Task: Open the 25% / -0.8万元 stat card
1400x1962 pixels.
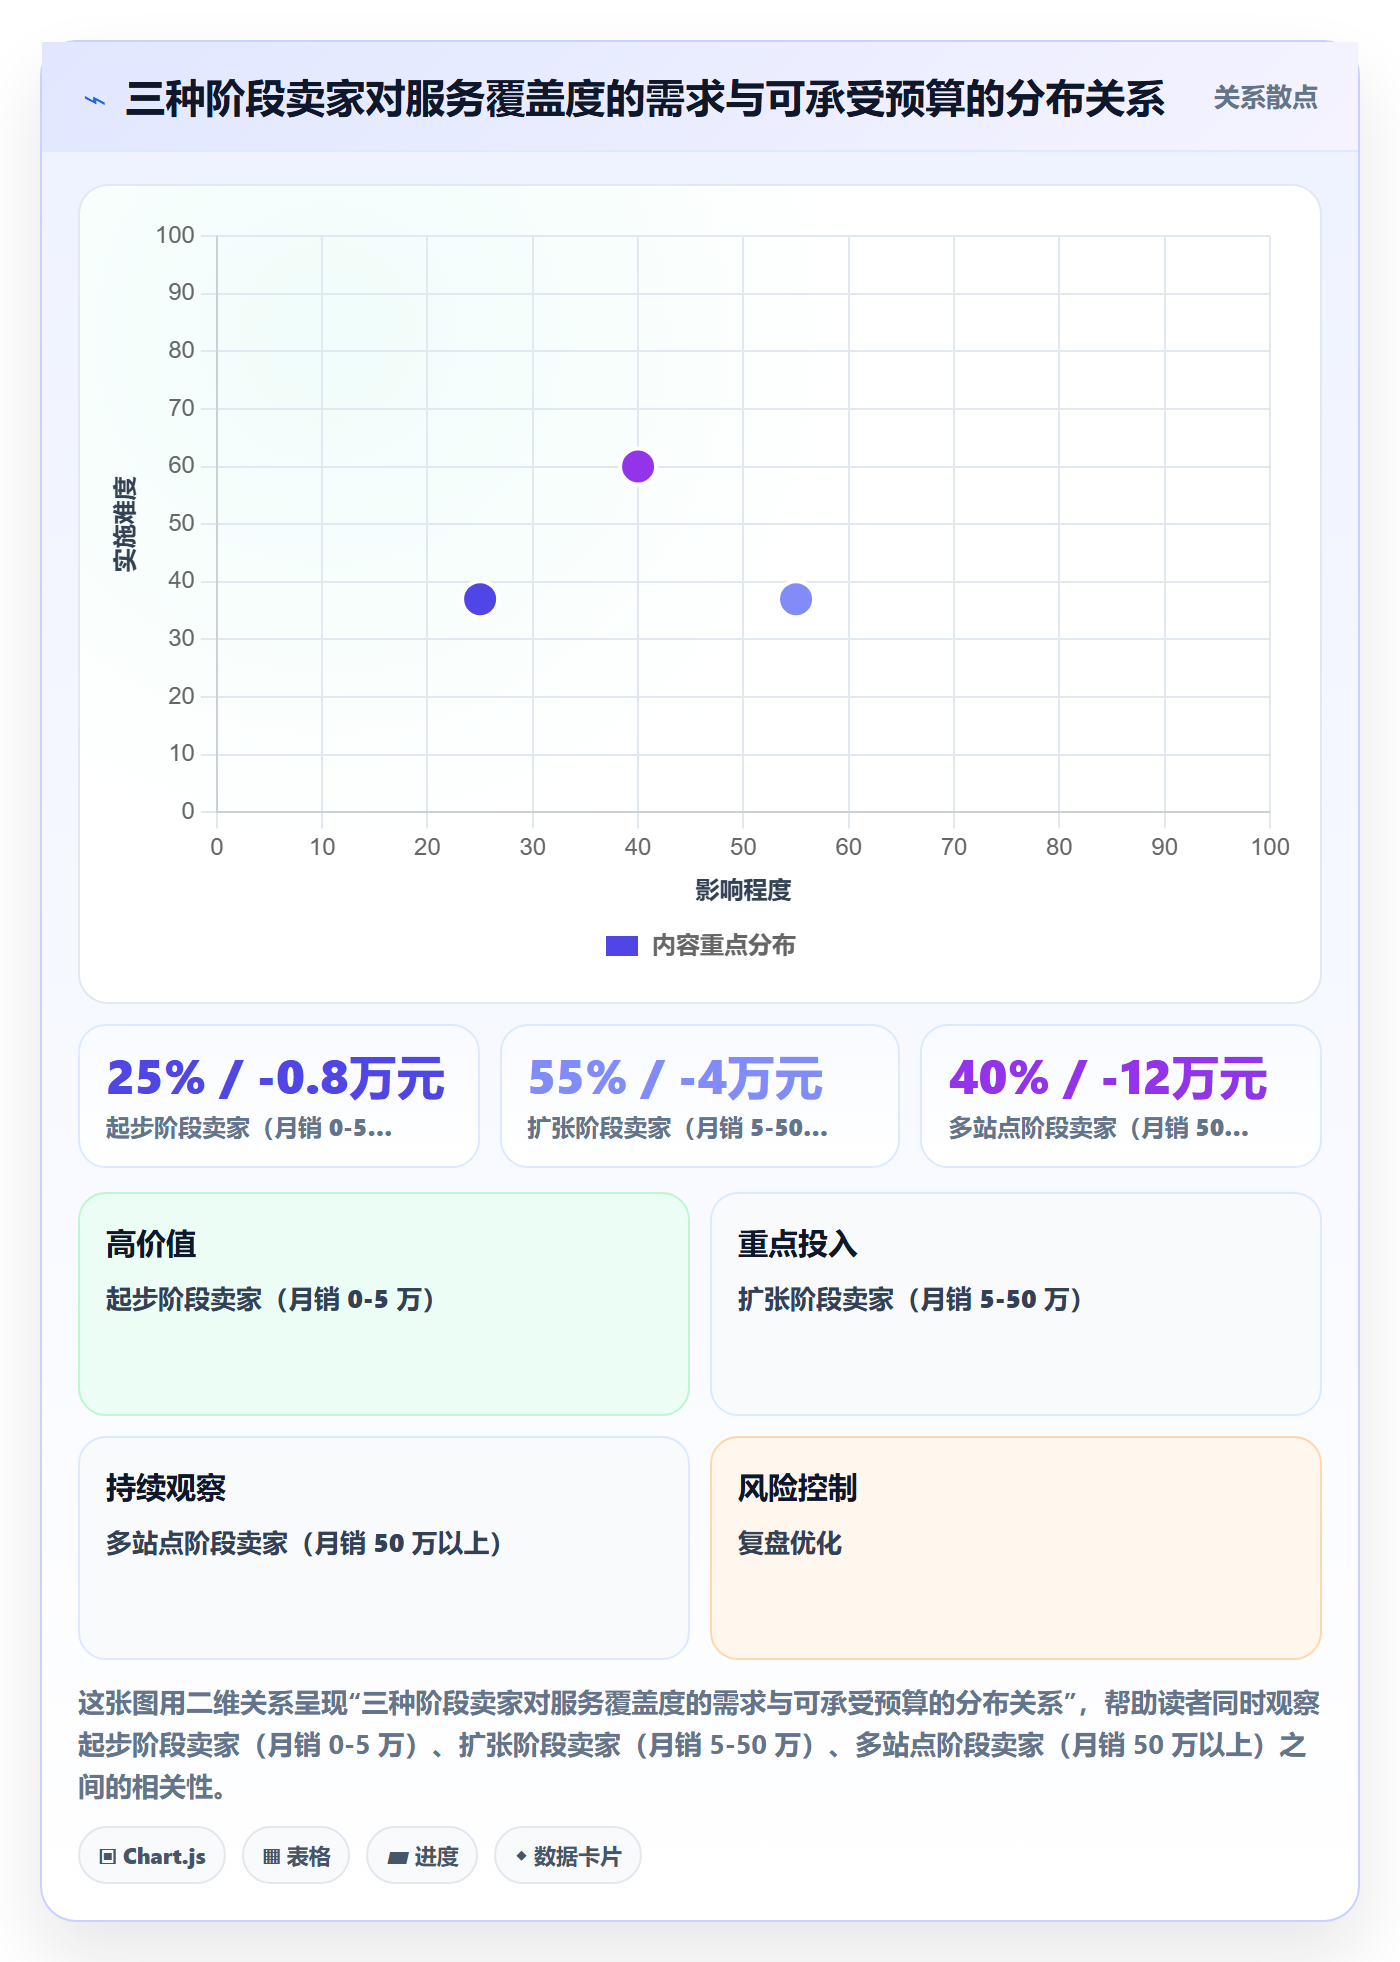Action: pos(279,1096)
